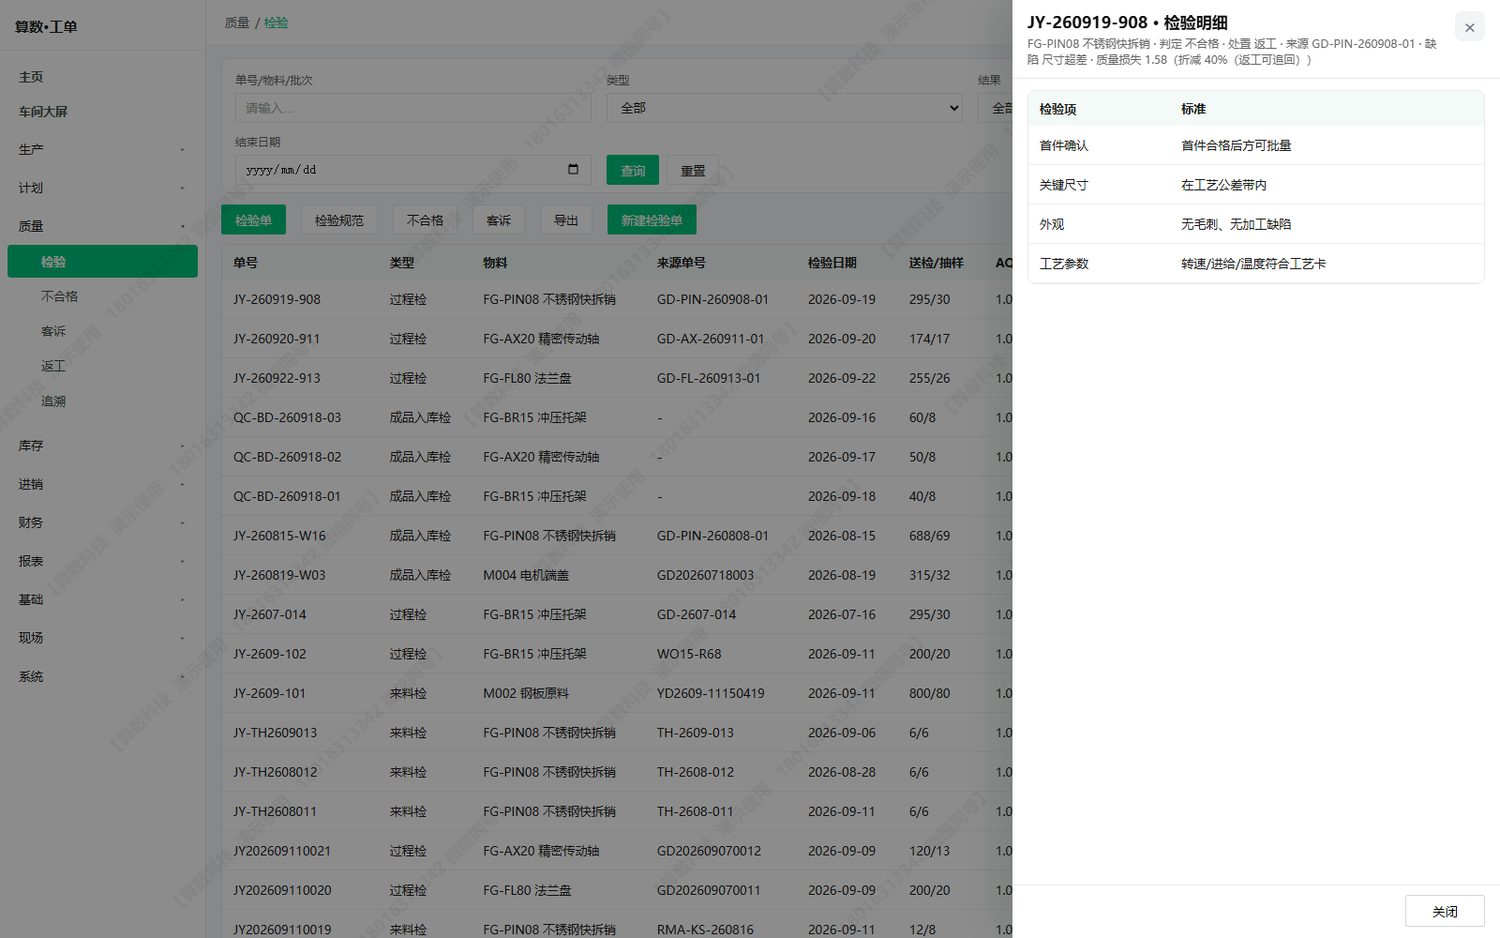Switch to the 检验规范 tab
Image resolution: width=1500 pixels, height=938 pixels.
click(339, 220)
